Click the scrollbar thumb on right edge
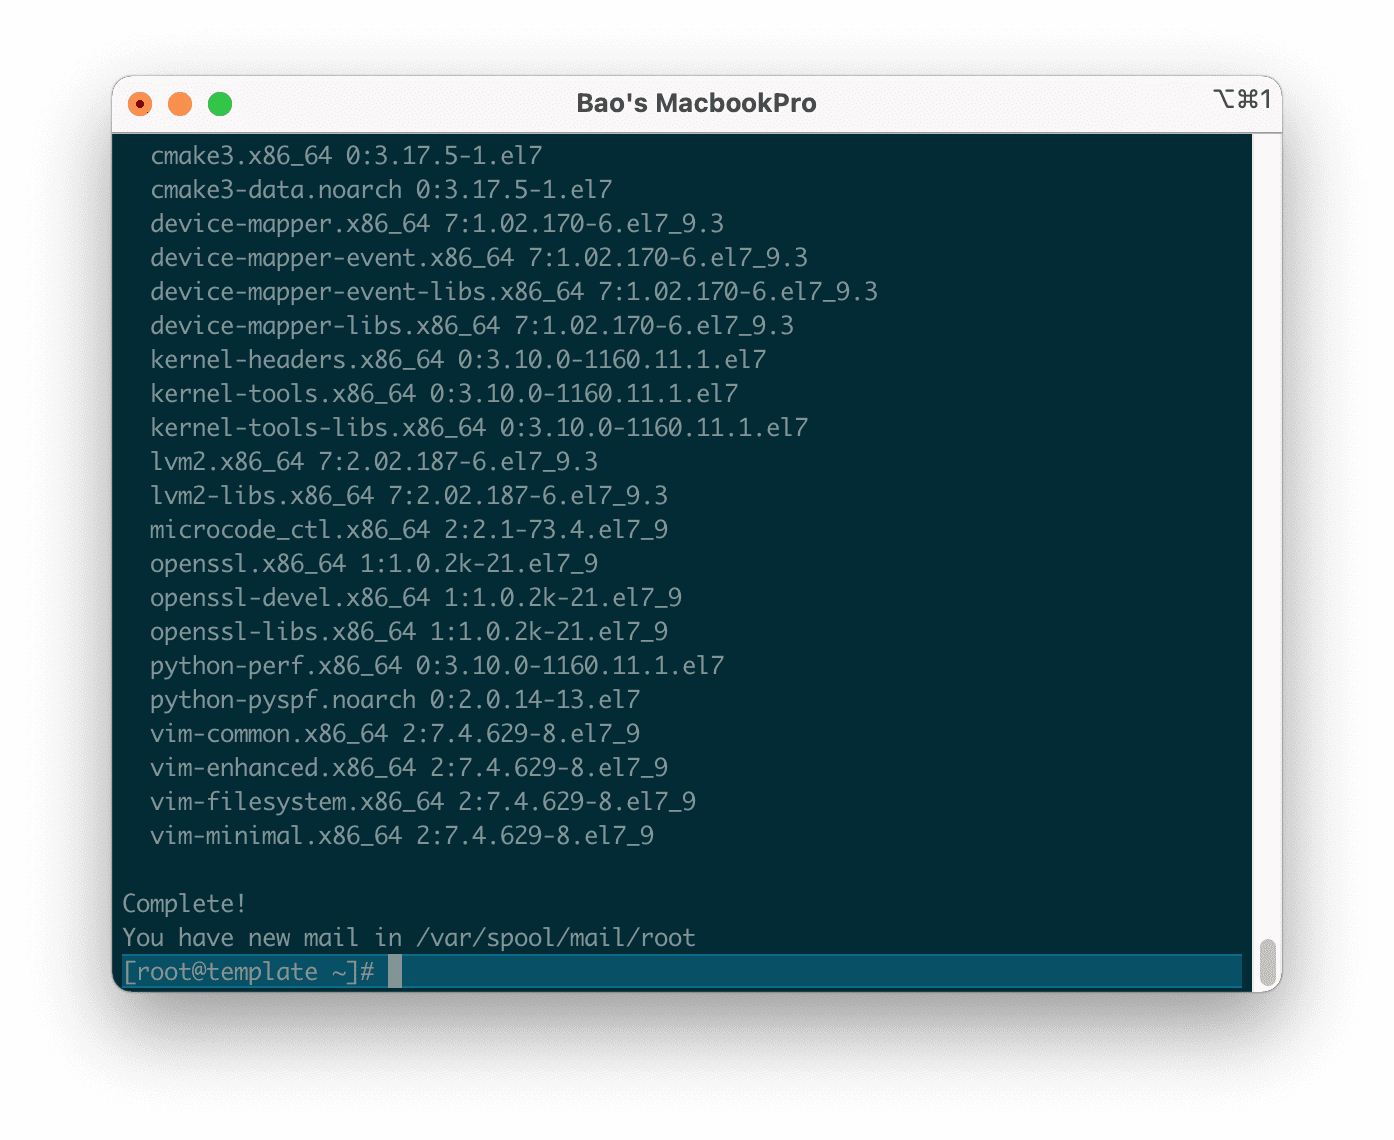 pos(1270,960)
